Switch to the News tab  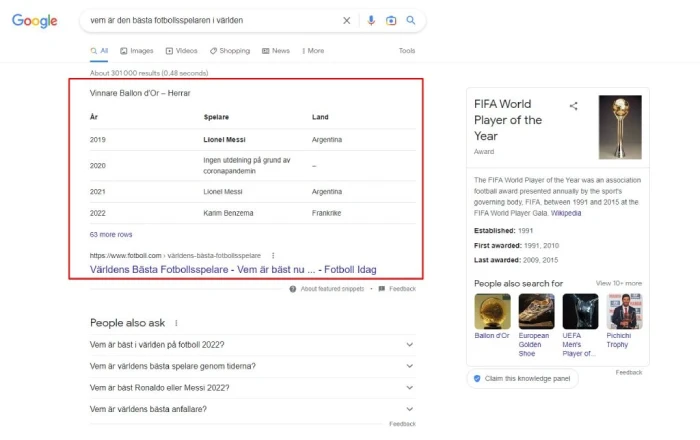point(276,51)
